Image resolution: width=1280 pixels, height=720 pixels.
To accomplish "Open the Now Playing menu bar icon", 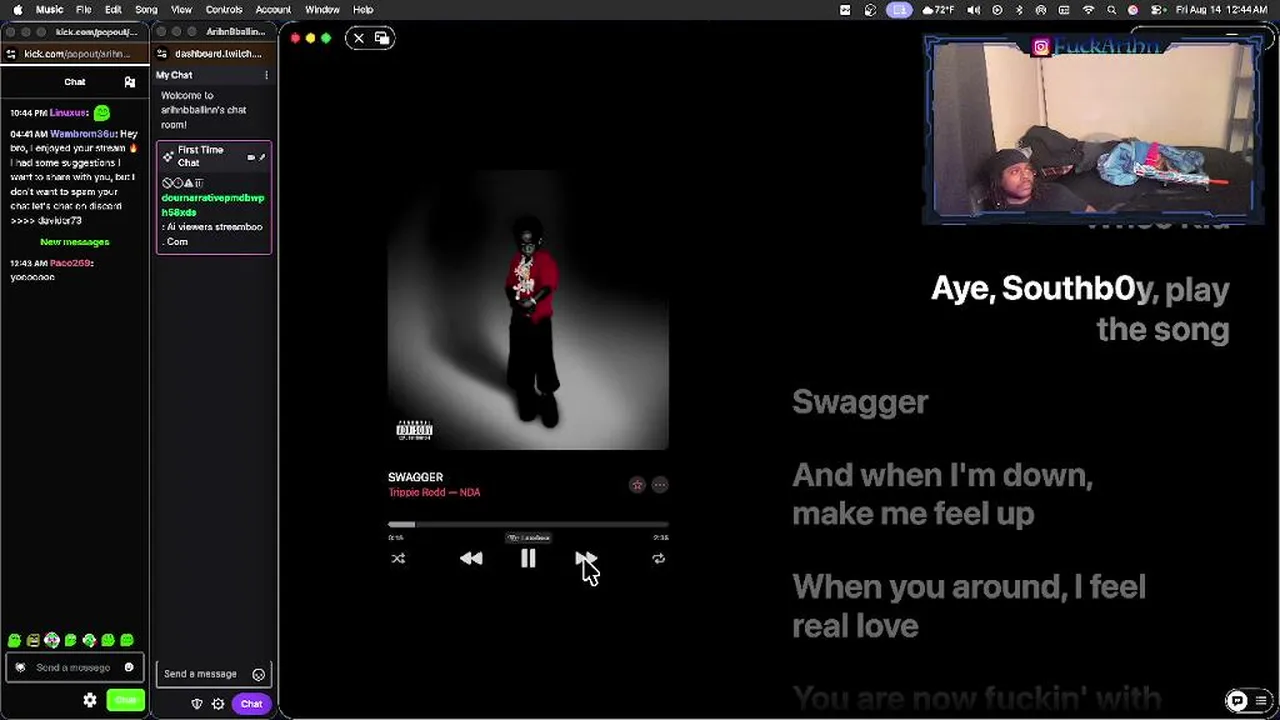I will pos(997,10).
